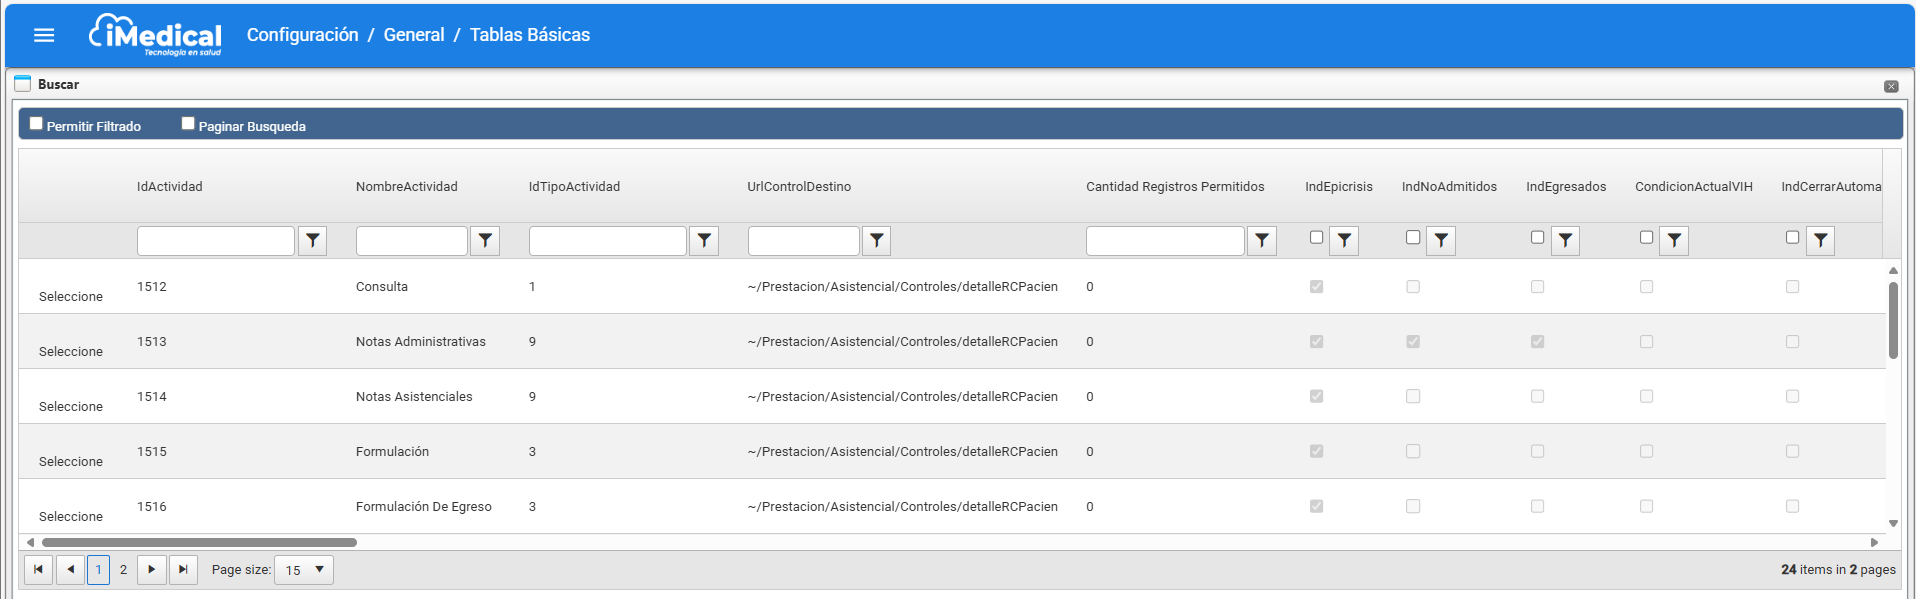Click the iMedical logo
This screenshot has height=599, width=1916.
pos(156,35)
